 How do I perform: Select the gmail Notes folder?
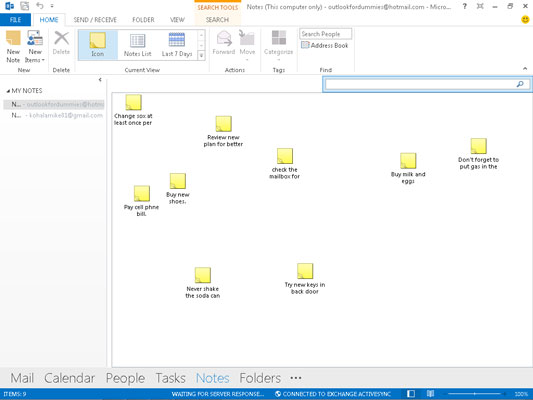[54, 115]
